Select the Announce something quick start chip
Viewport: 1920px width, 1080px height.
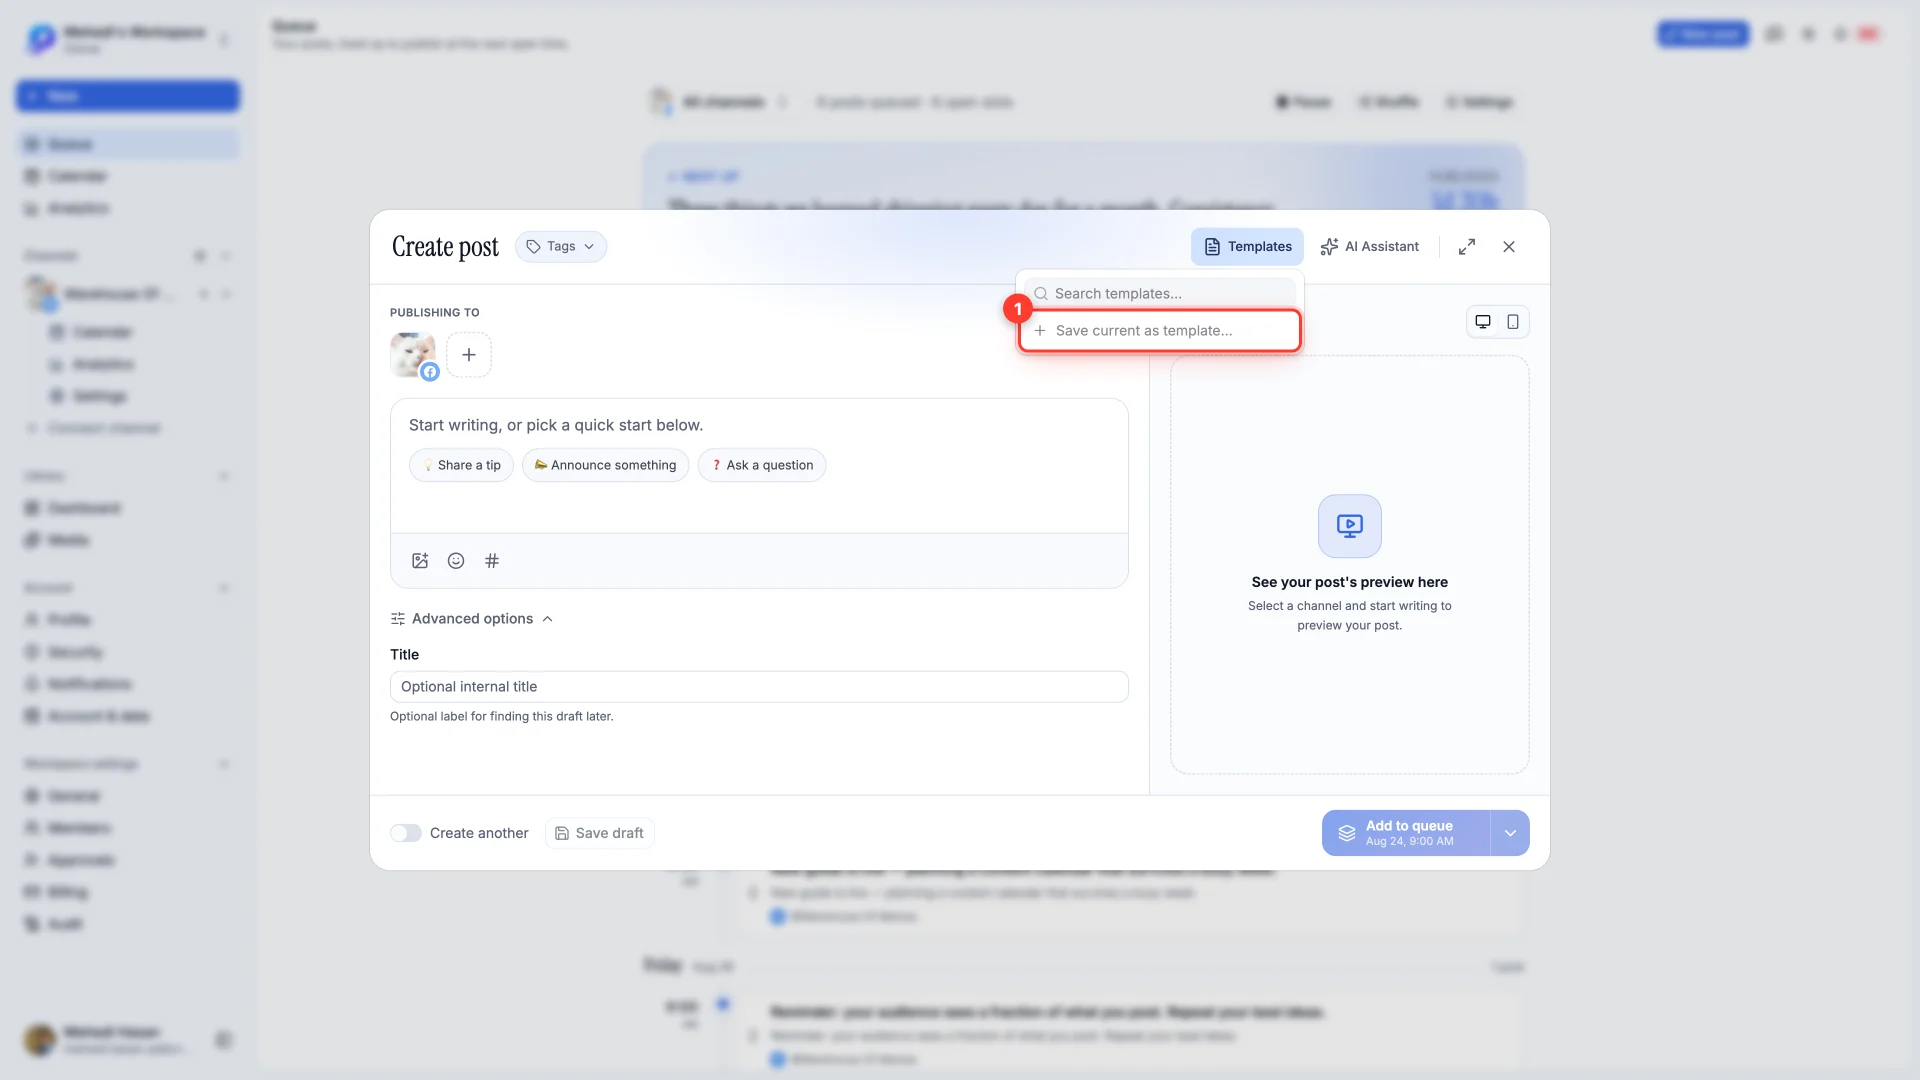[x=605, y=465]
